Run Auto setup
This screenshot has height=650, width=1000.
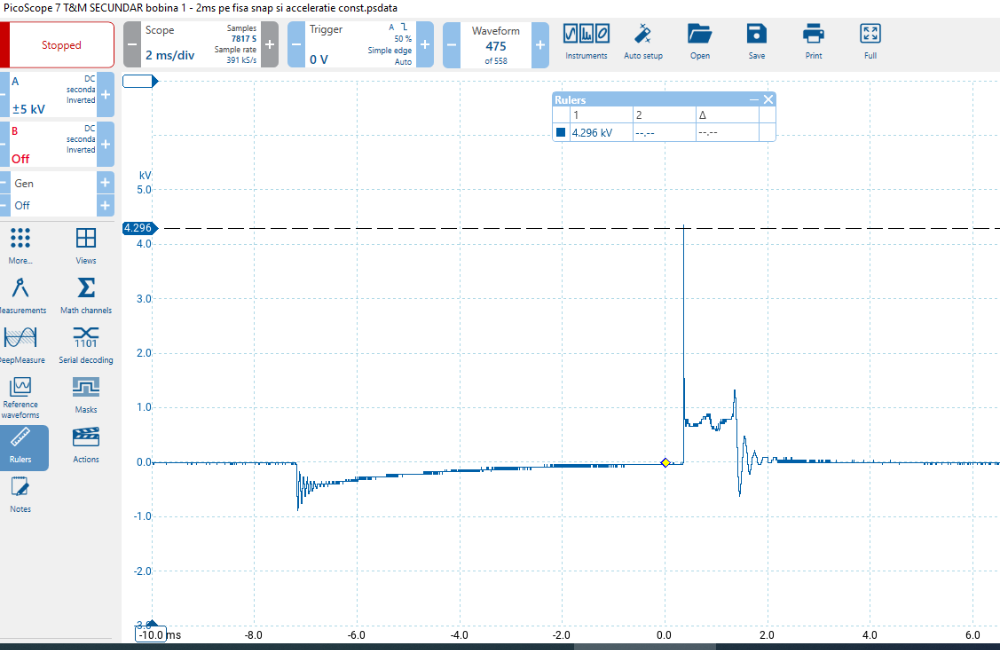pyautogui.click(x=643, y=41)
